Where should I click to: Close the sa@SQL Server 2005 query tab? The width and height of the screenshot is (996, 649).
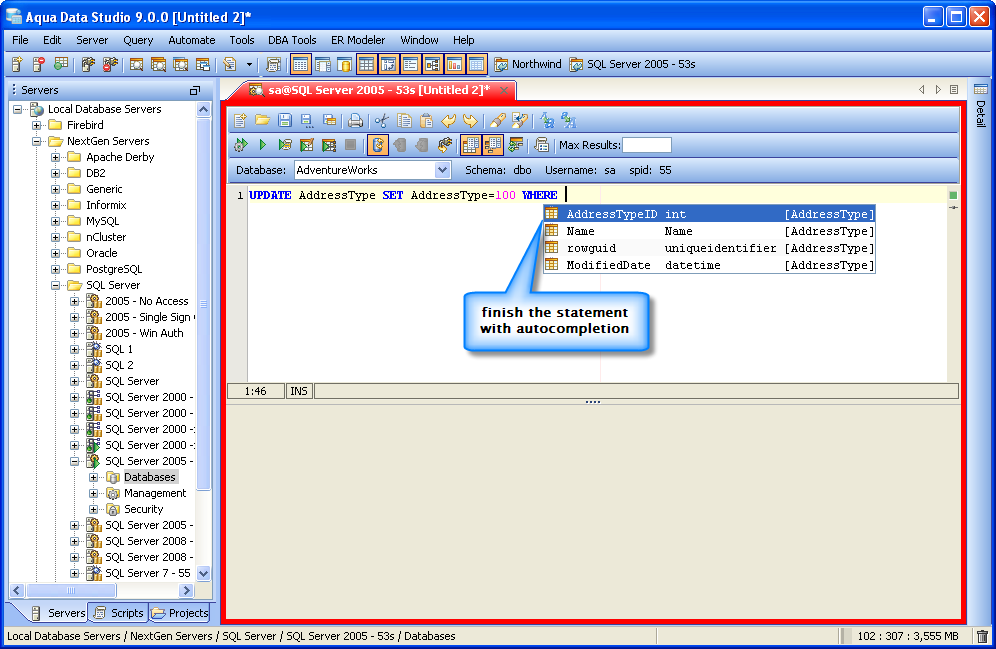(504, 90)
